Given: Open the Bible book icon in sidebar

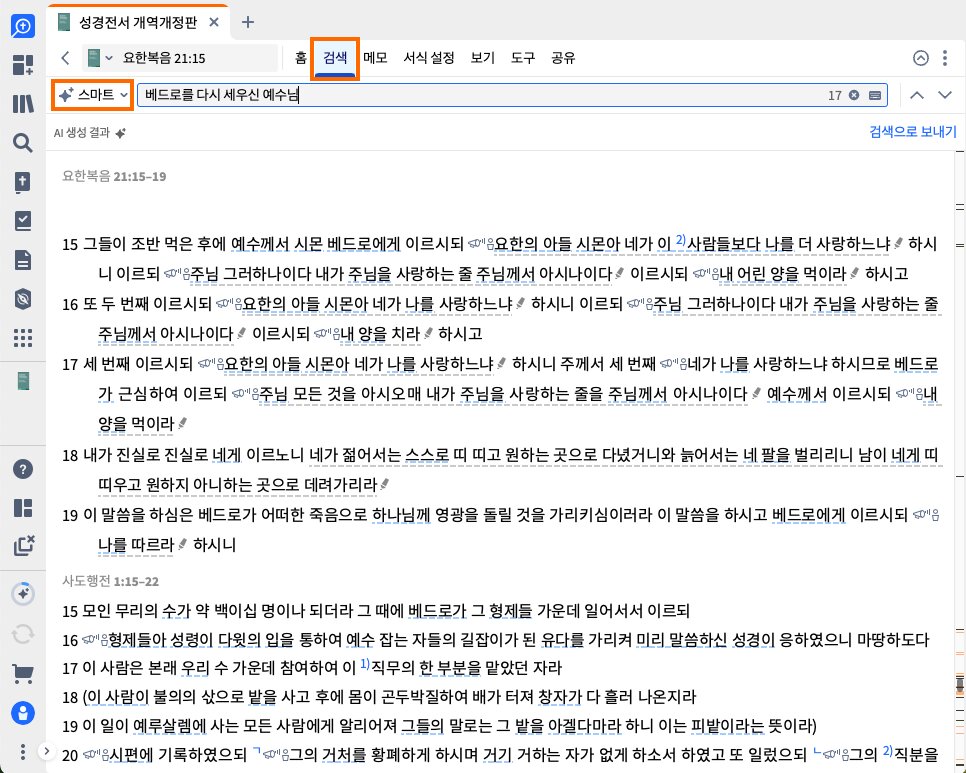Looking at the screenshot, I should coord(23,182).
